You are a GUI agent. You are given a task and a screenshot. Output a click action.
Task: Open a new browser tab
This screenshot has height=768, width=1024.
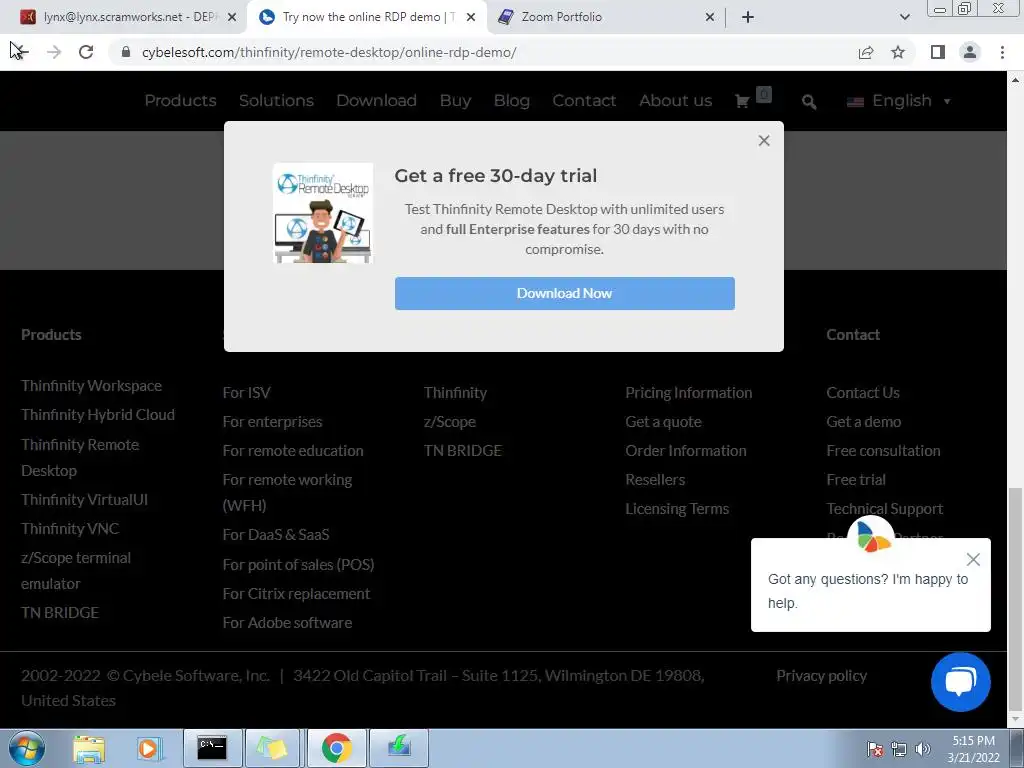748,17
